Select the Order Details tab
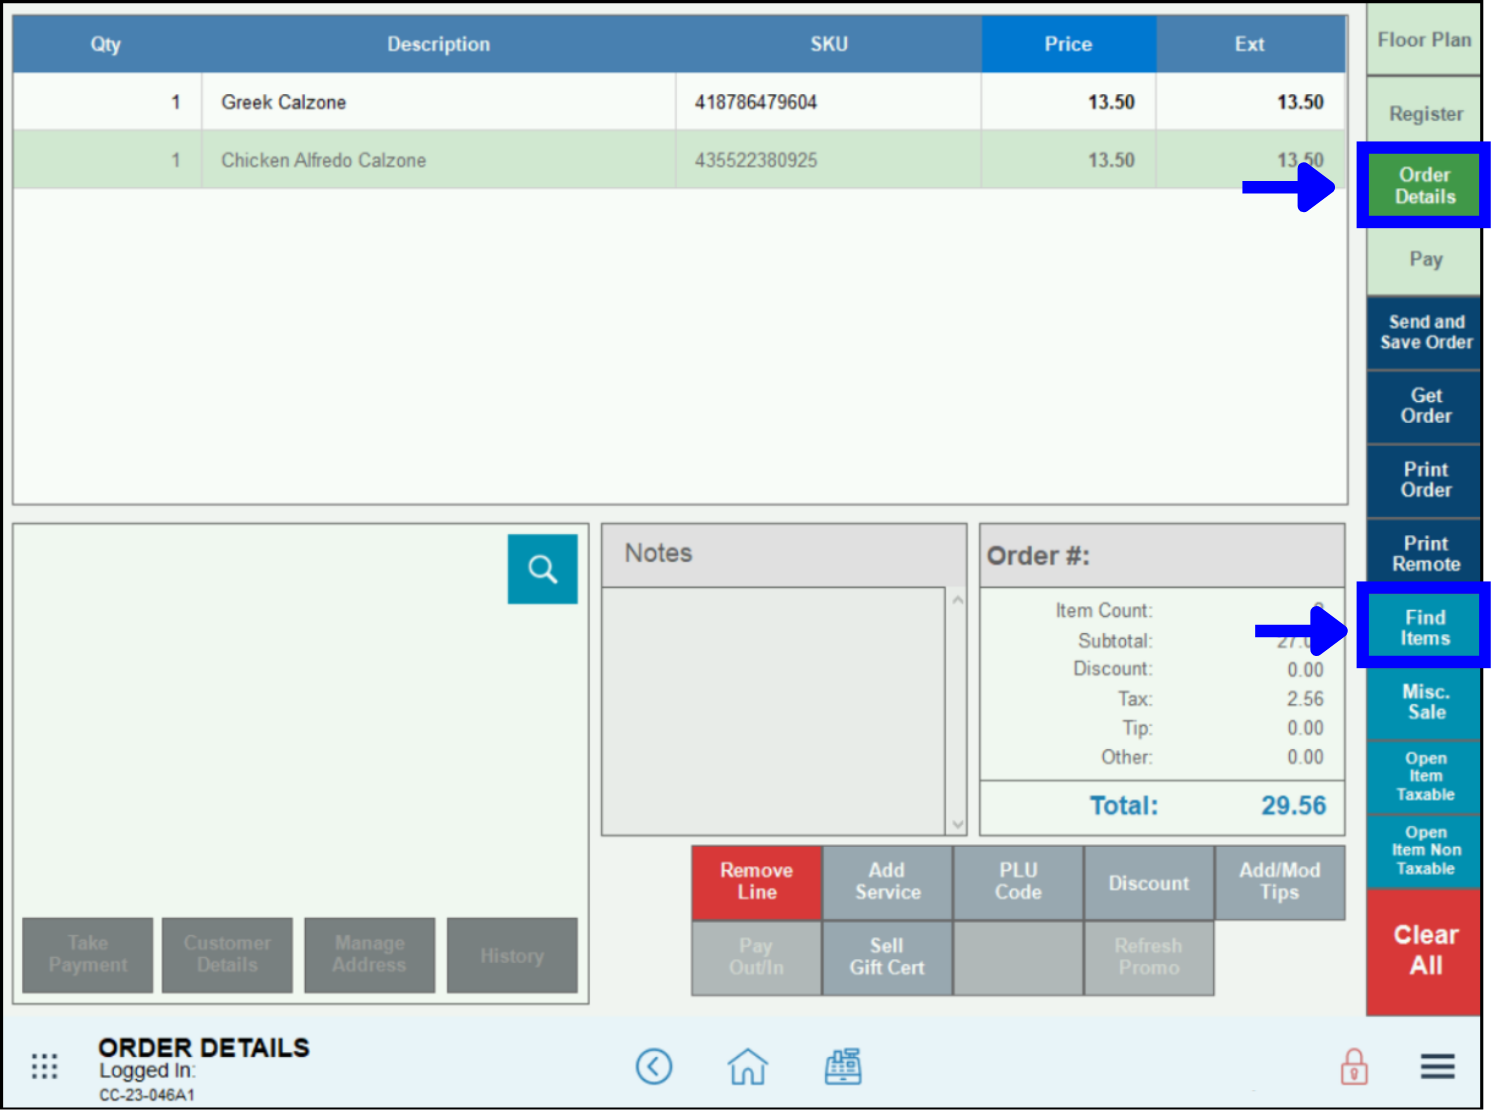This screenshot has height=1113, width=1494. point(1424,186)
